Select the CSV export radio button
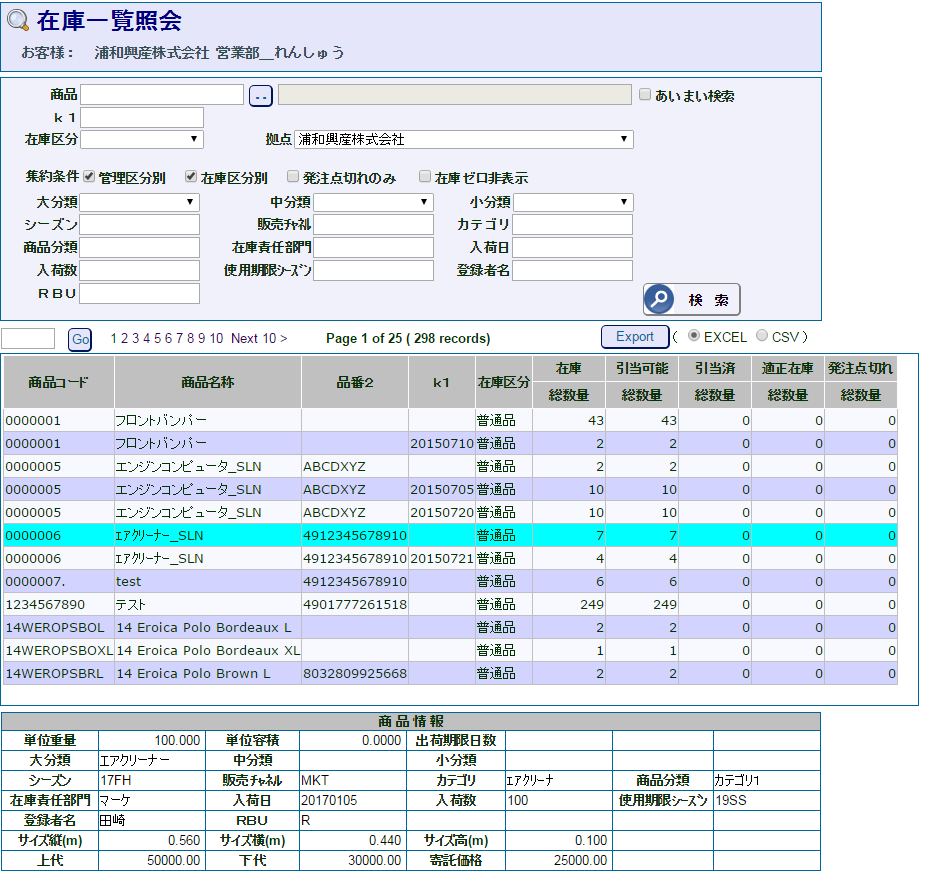Screen dimensions: 927x885 tap(762, 336)
